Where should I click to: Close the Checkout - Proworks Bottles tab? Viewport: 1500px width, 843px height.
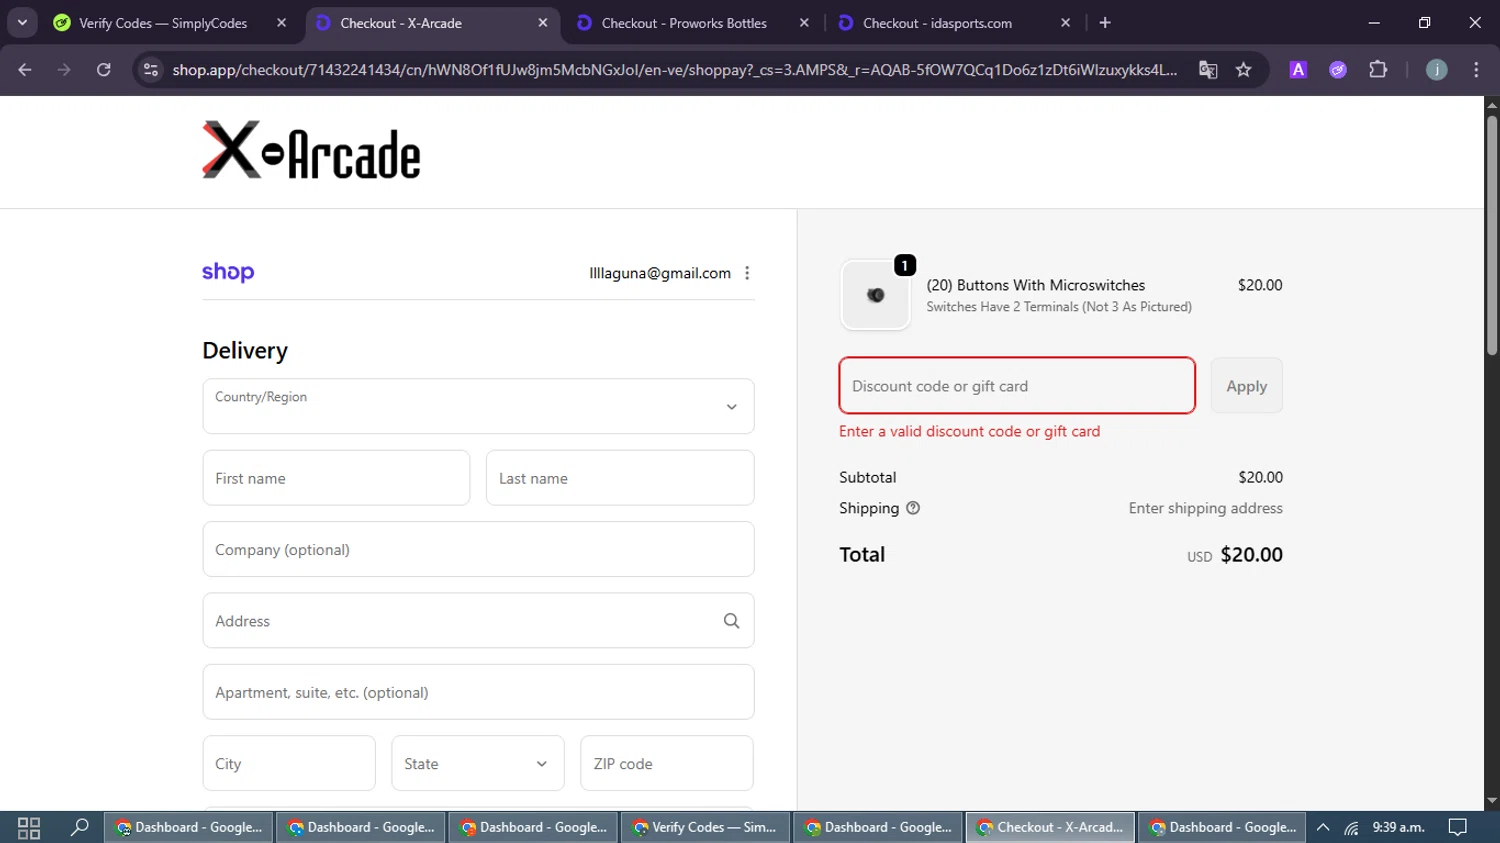click(x=804, y=23)
